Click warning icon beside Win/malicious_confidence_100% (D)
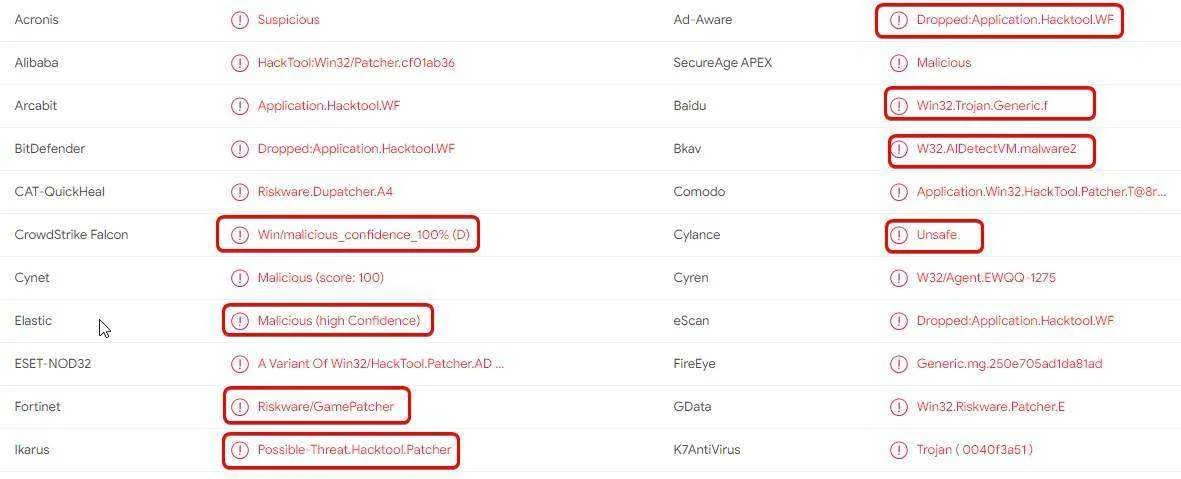Image resolution: width=1181 pixels, height=479 pixels. pos(240,235)
